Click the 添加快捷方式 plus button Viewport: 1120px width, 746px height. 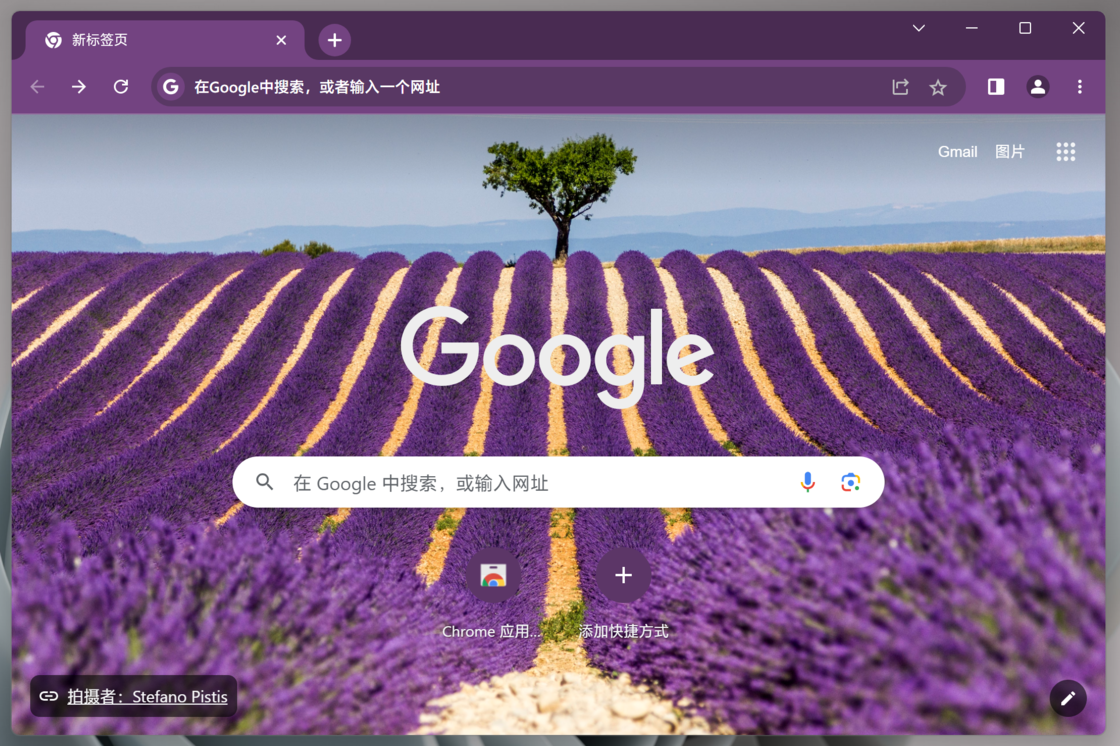(x=623, y=576)
